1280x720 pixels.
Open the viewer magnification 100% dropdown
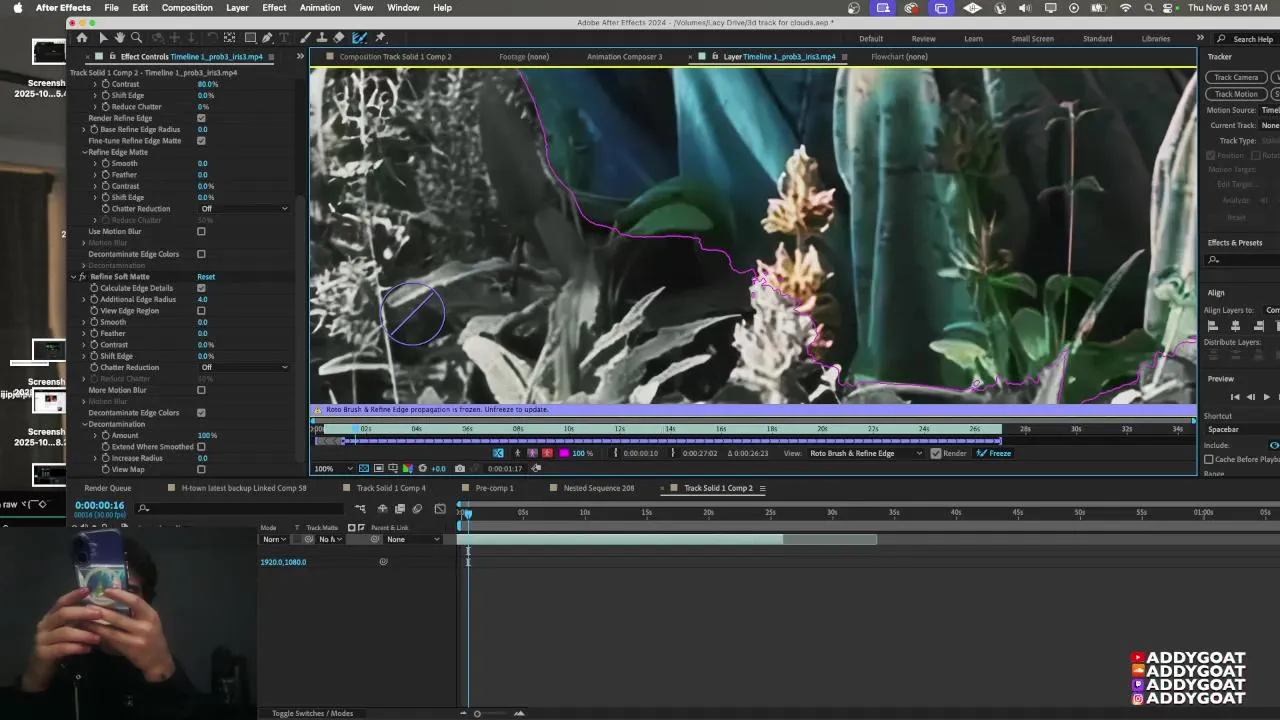(x=333, y=468)
